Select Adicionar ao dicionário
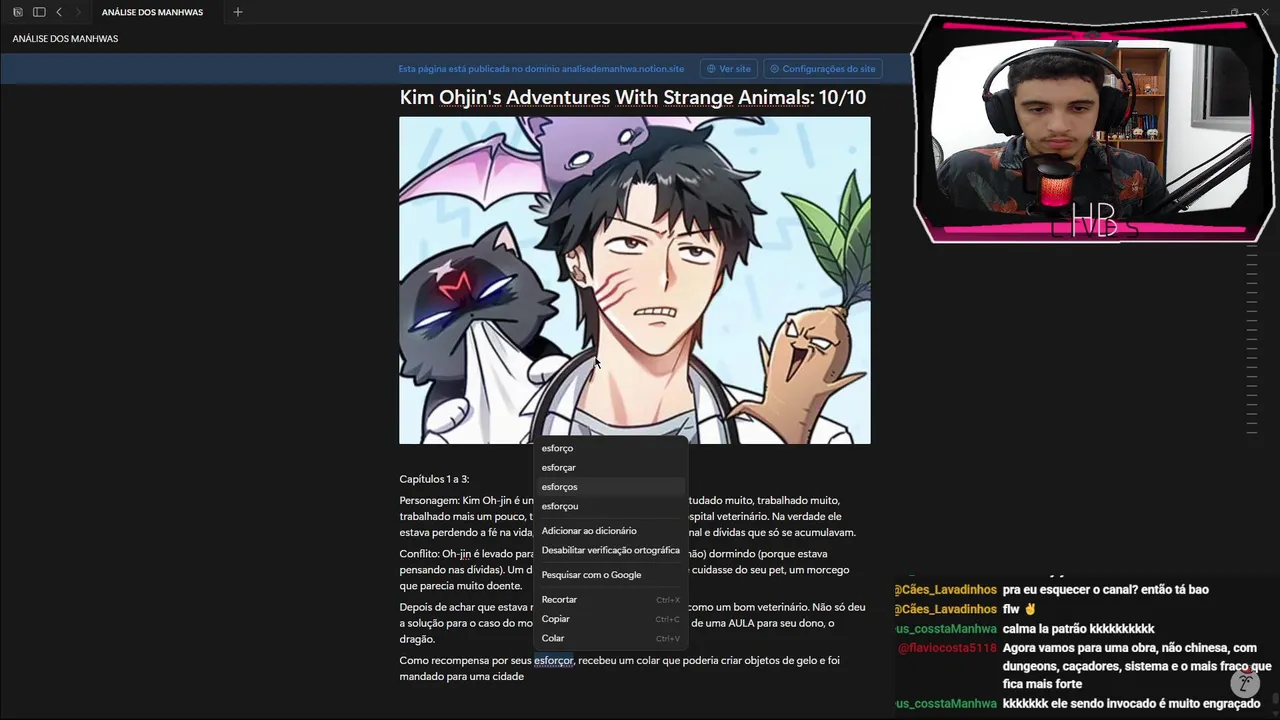This screenshot has height=720, width=1280. [x=610, y=531]
